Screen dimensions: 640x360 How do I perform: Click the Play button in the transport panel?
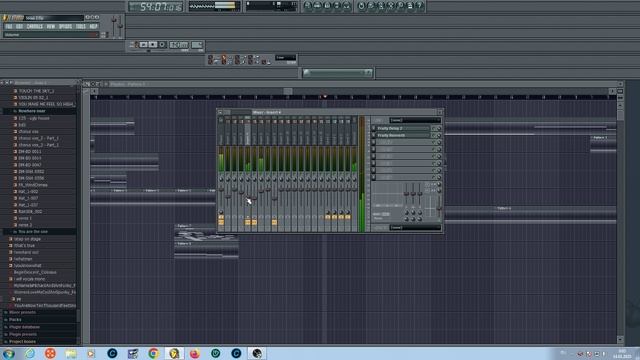(144, 44)
